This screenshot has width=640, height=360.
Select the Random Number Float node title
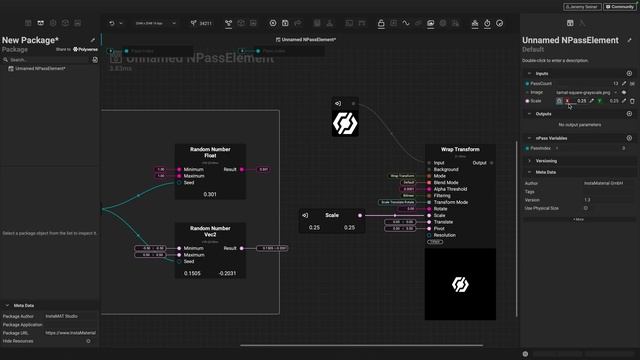pyautogui.click(x=210, y=152)
